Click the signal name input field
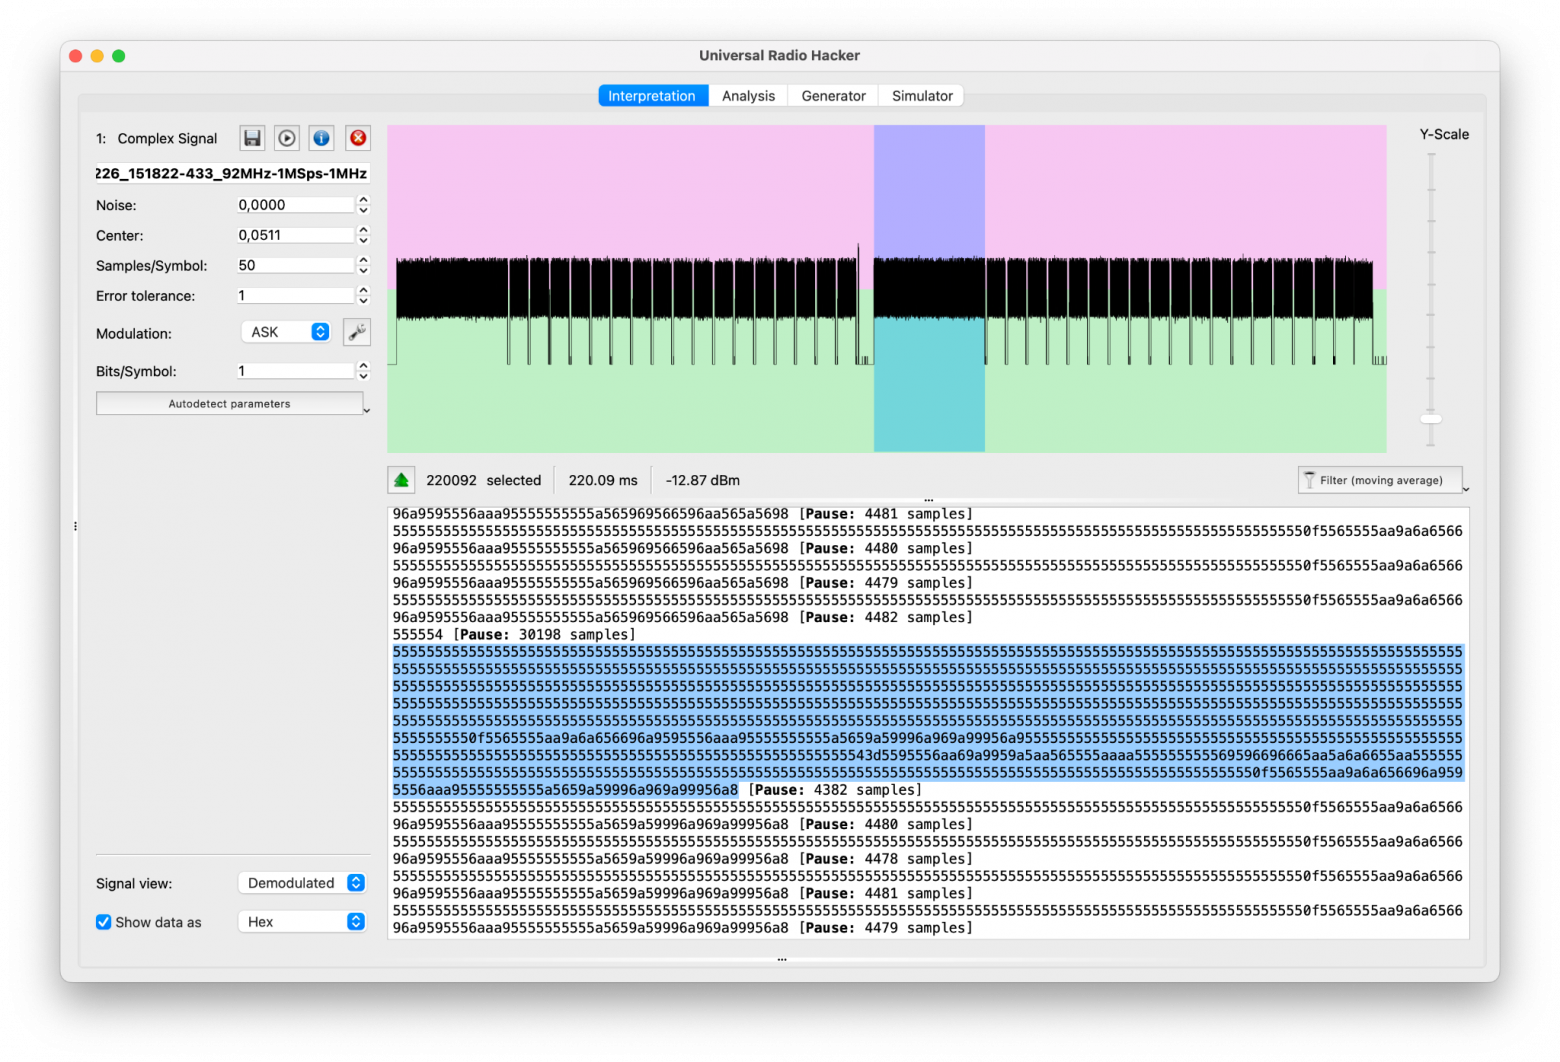Viewport: 1560px width, 1062px height. 232,173
